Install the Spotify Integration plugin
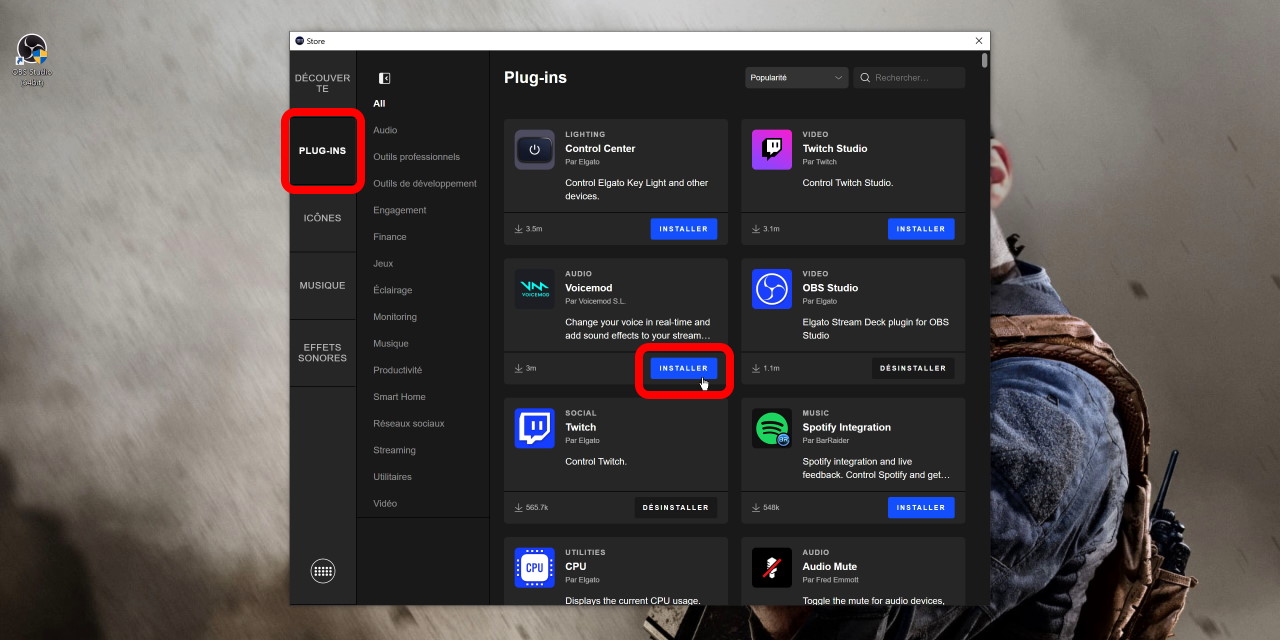This screenshot has width=1280, height=640. point(920,507)
